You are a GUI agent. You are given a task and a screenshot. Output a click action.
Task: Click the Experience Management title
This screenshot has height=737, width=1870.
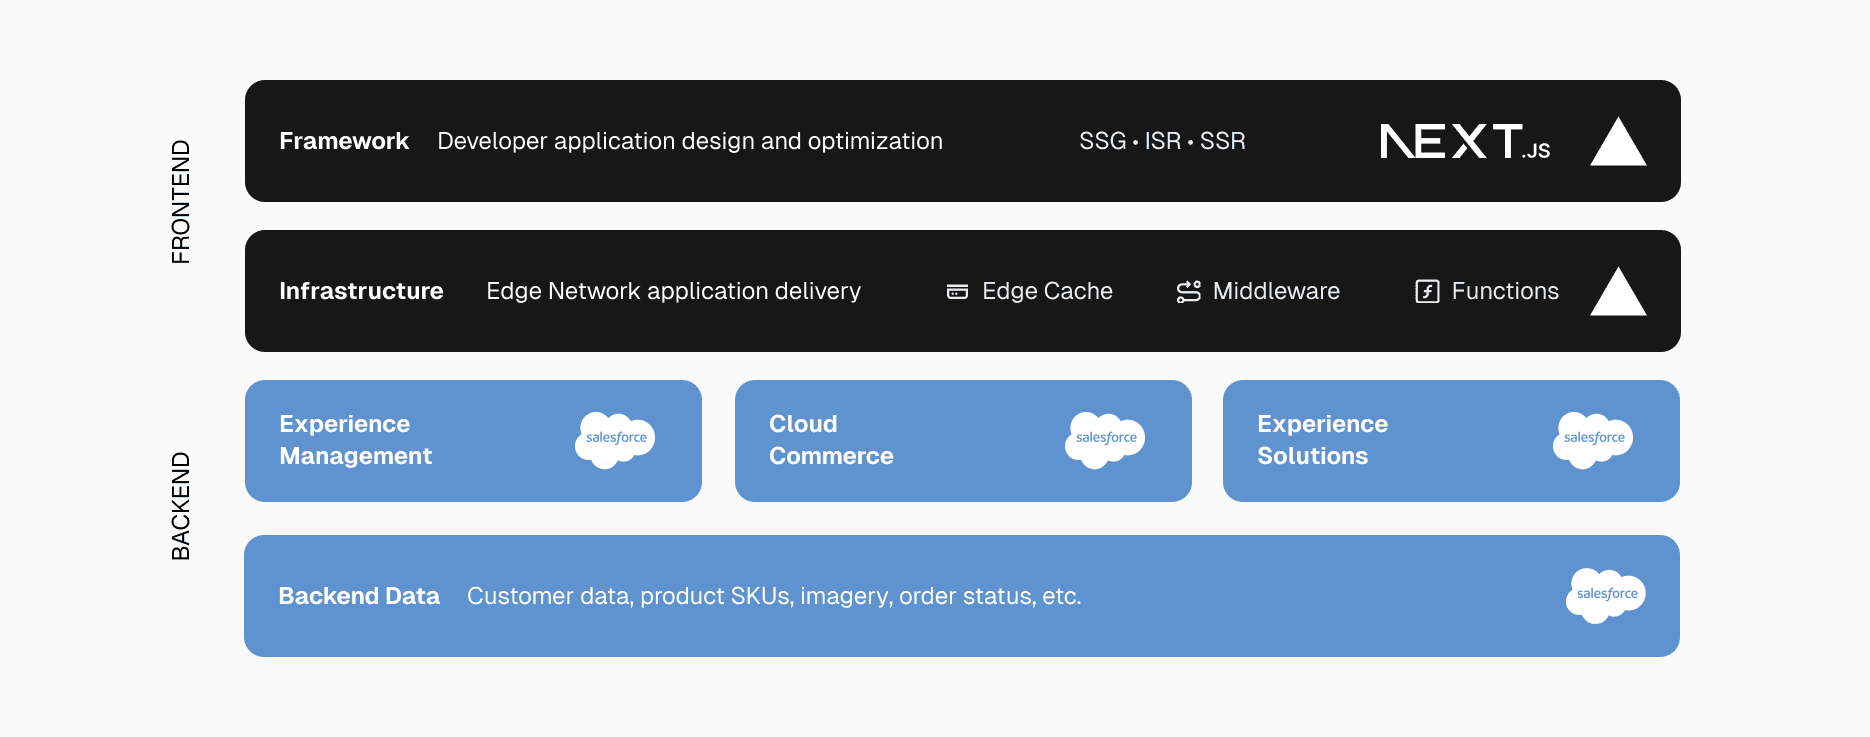point(355,440)
